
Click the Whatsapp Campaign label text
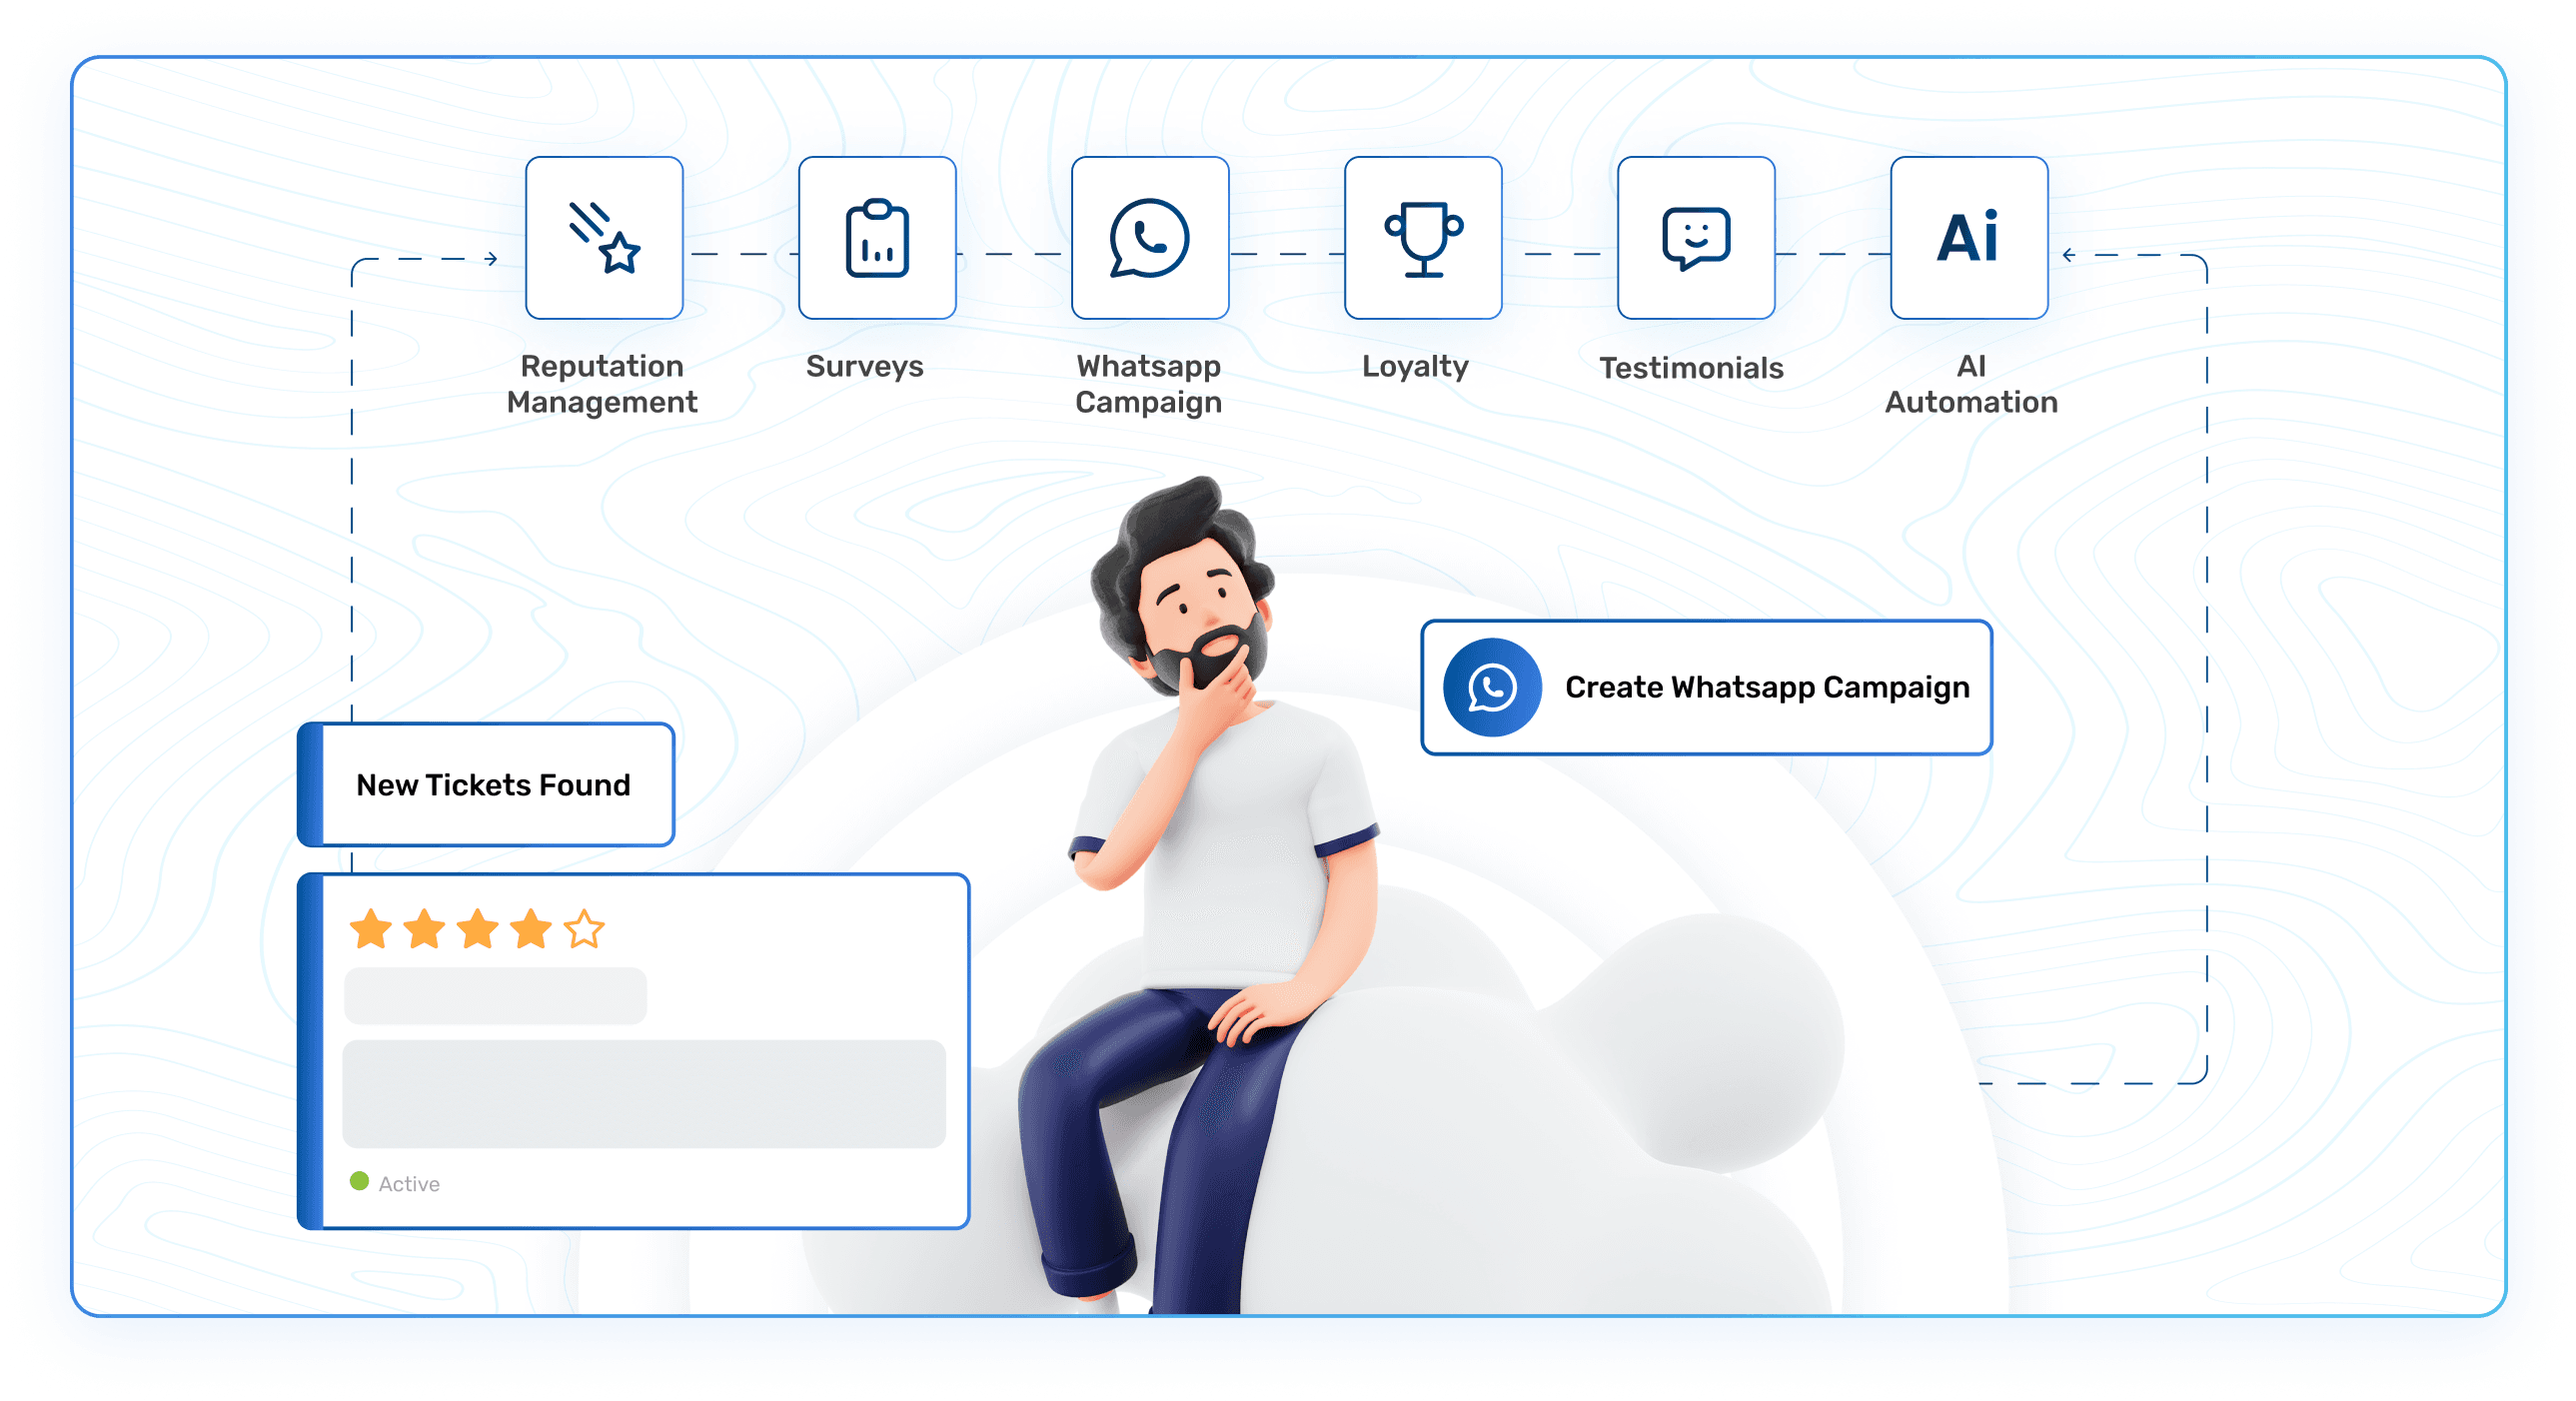1149,383
